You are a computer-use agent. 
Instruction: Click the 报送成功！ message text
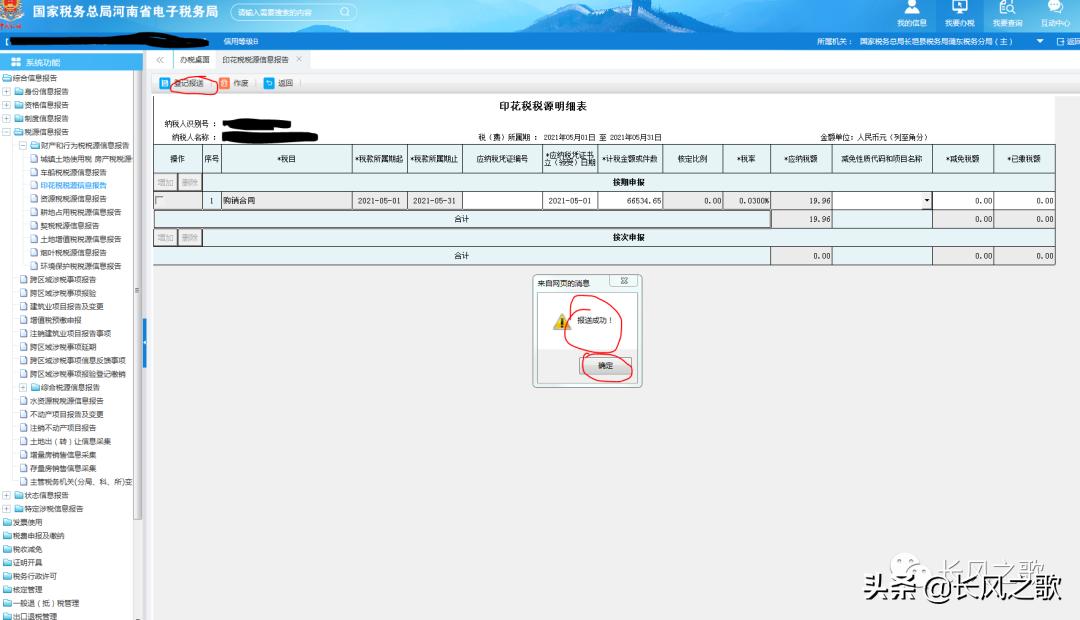coord(594,320)
